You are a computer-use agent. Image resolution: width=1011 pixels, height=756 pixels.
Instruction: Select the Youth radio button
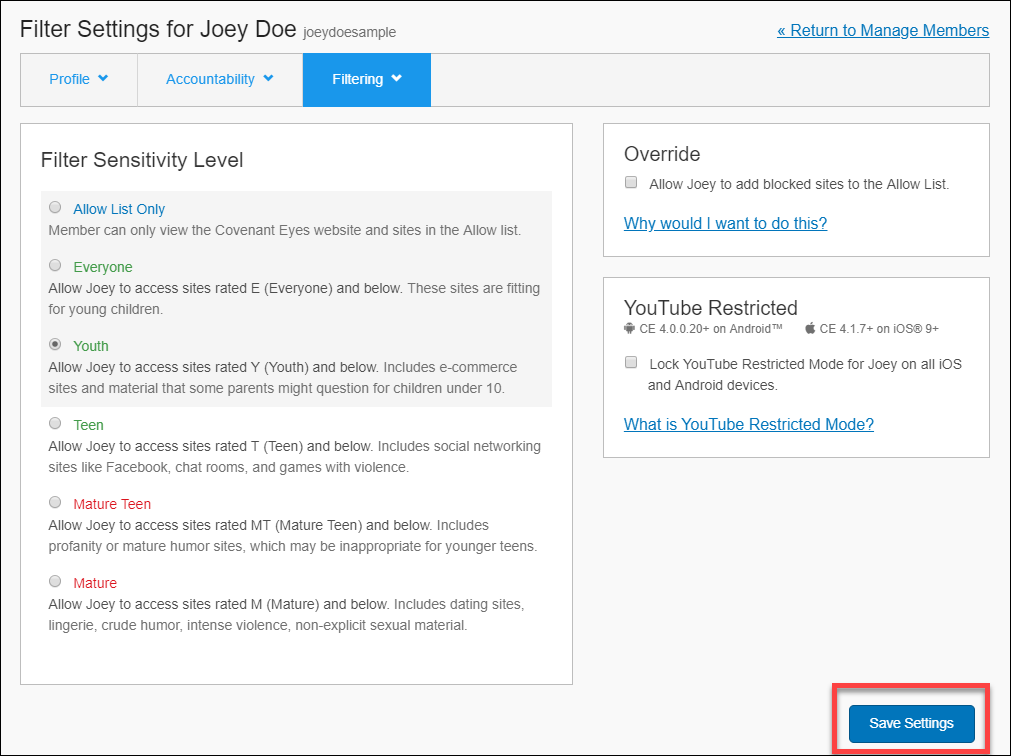pos(55,345)
